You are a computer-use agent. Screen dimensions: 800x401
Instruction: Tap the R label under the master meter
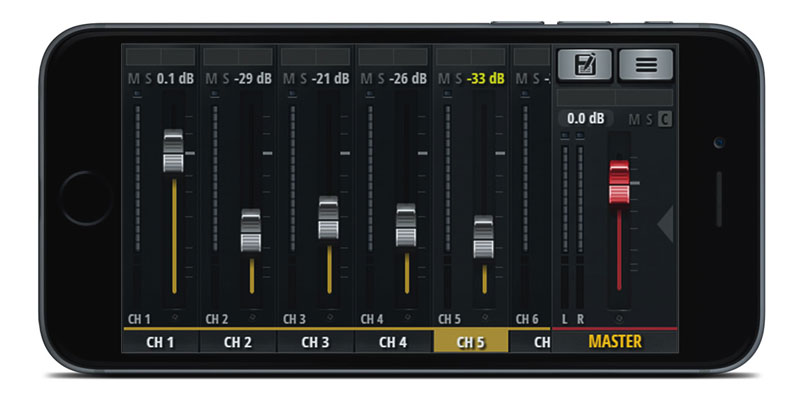point(580,319)
